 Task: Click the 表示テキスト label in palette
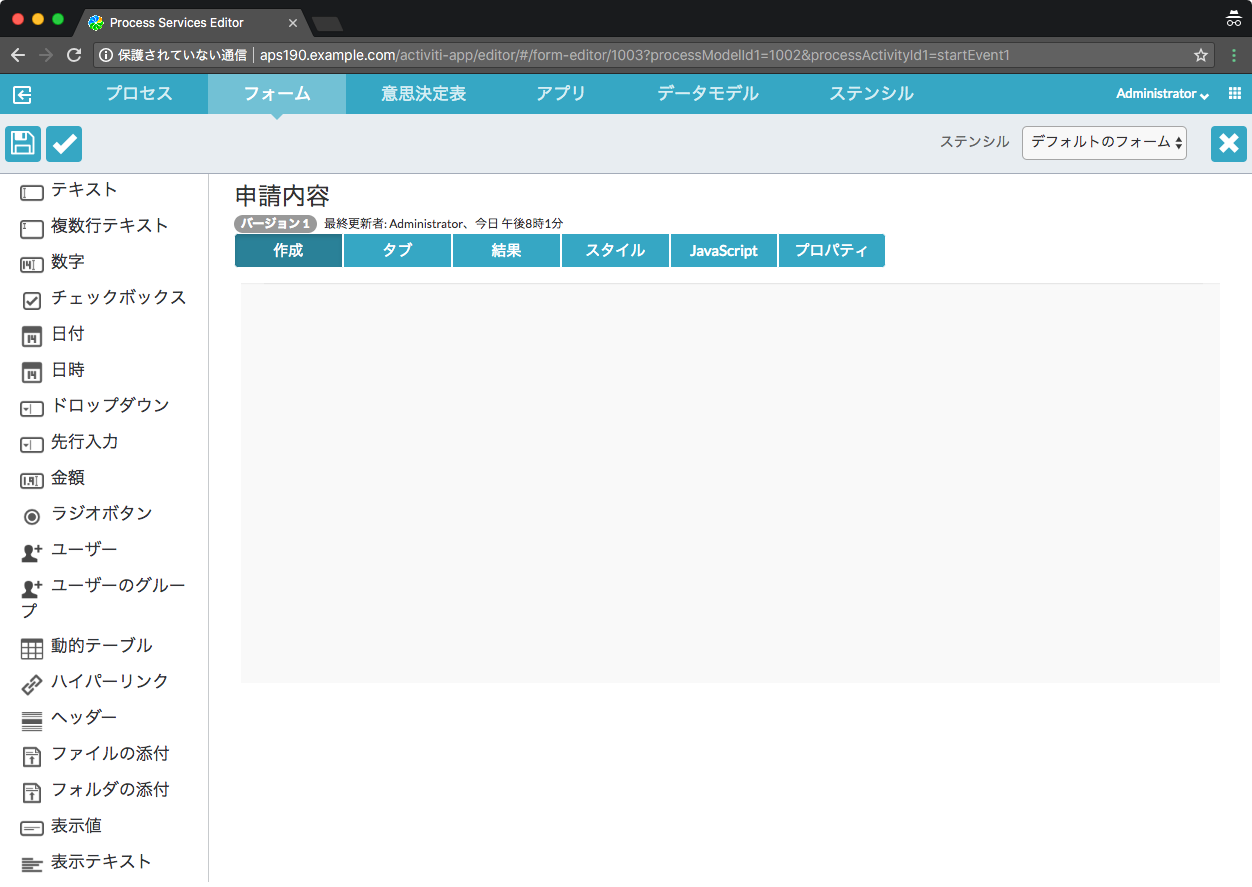coord(102,862)
